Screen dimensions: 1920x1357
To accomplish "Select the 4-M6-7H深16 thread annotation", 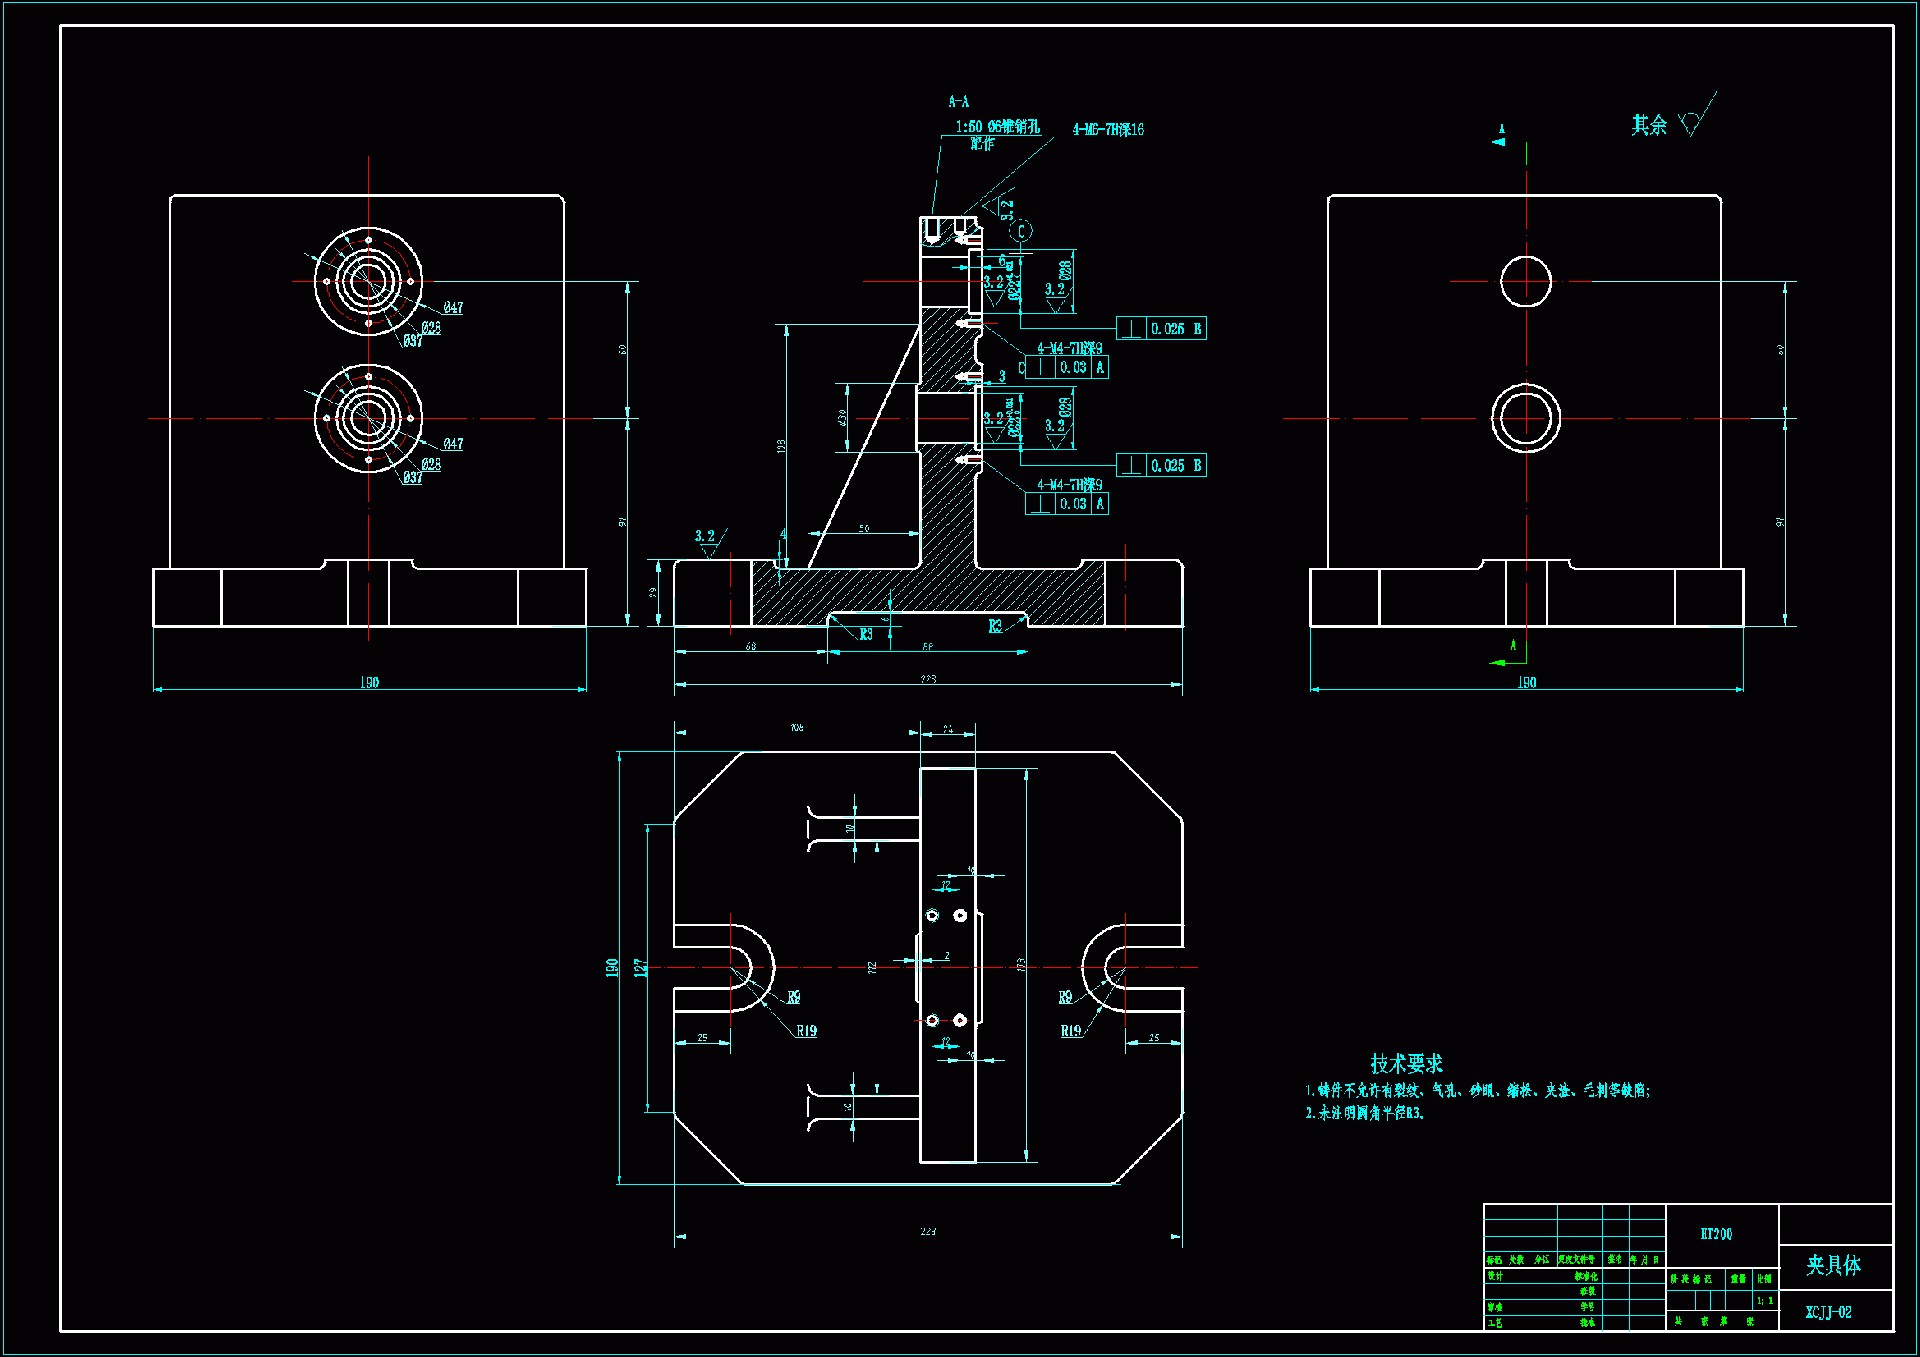I will pos(1108,130).
